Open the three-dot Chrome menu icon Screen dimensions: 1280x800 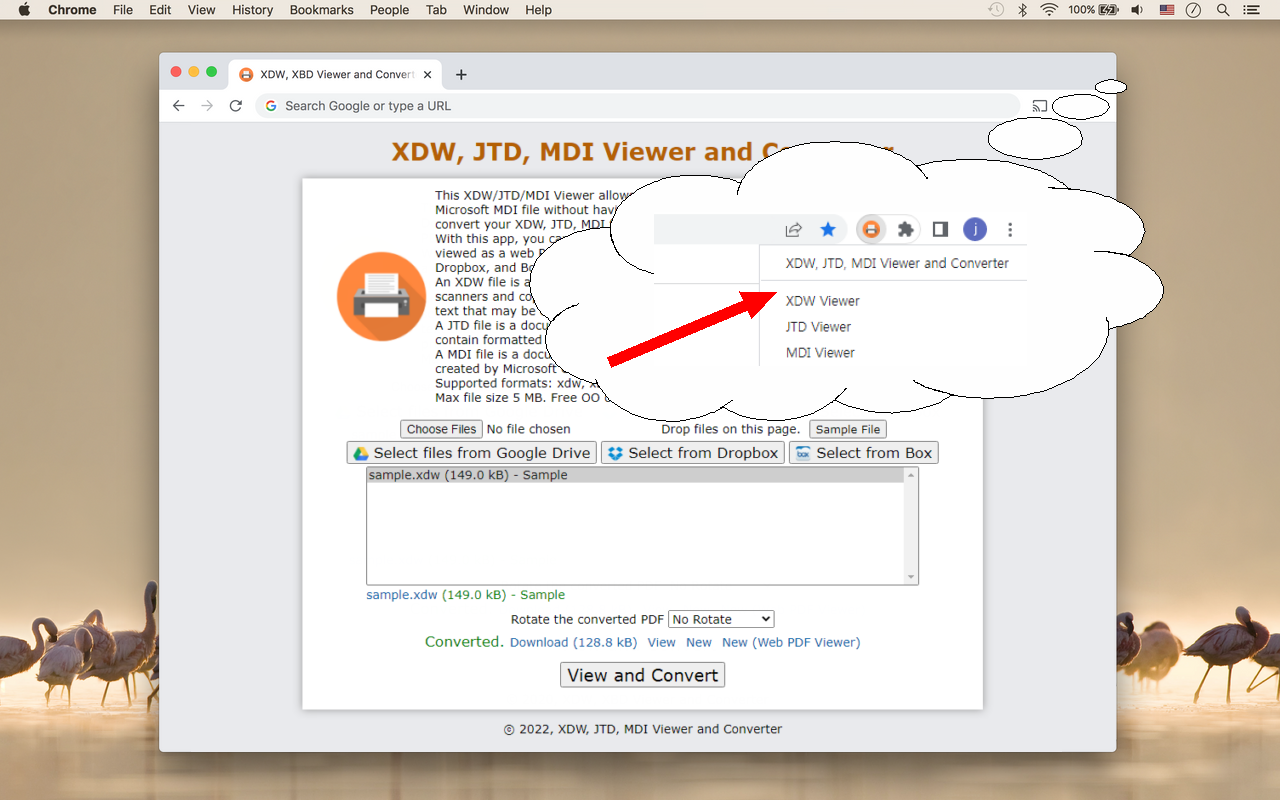coord(1010,229)
